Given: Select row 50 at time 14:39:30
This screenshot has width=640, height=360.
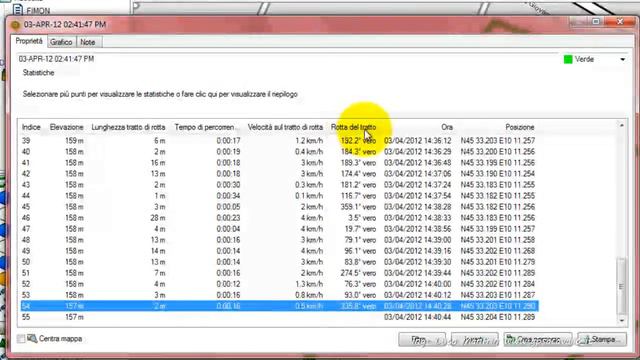Looking at the screenshot, I should click(x=280, y=262).
